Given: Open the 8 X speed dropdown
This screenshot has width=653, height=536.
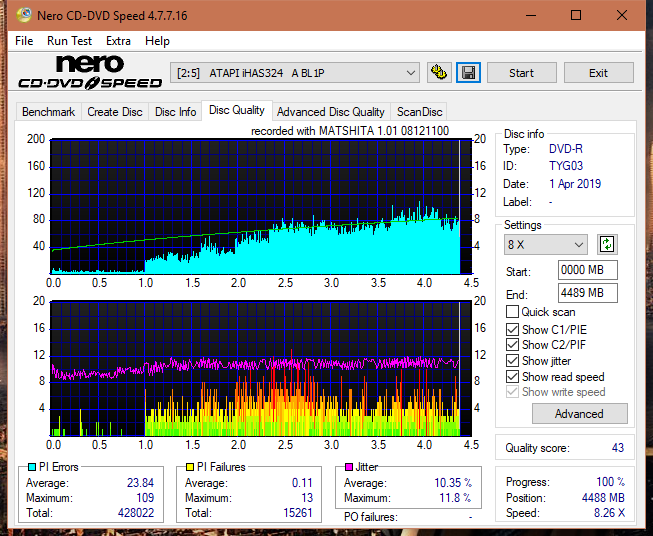Looking at the screenshot, I should 546,244.
